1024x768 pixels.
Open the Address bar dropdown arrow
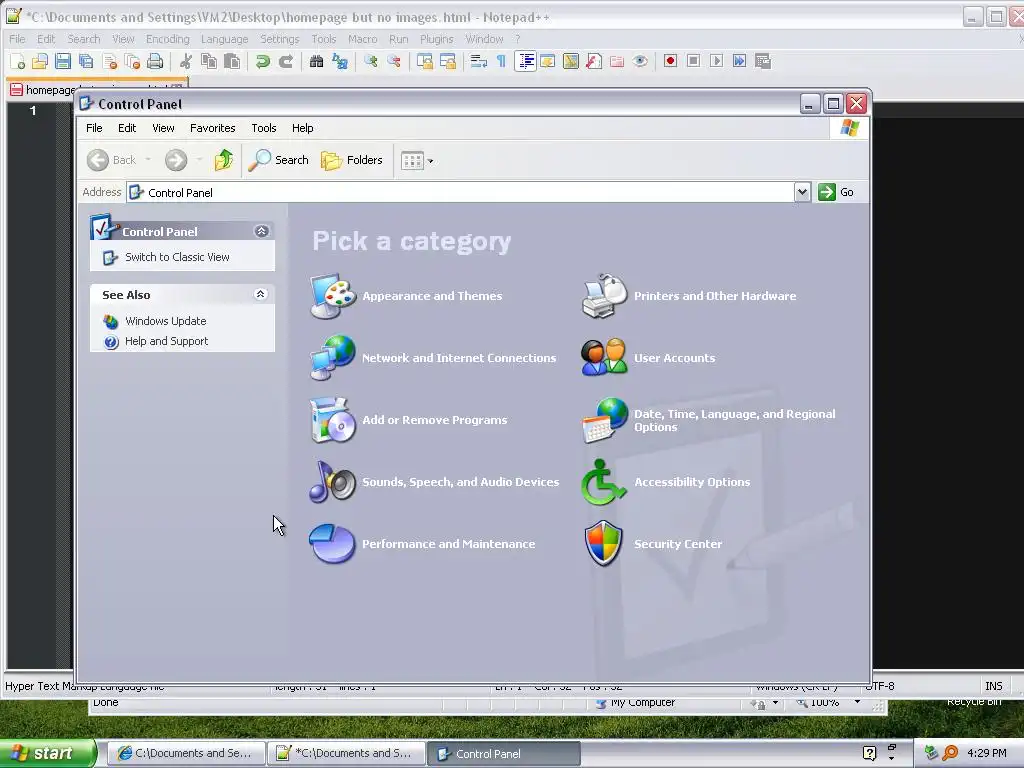click(x=802, y=192)
